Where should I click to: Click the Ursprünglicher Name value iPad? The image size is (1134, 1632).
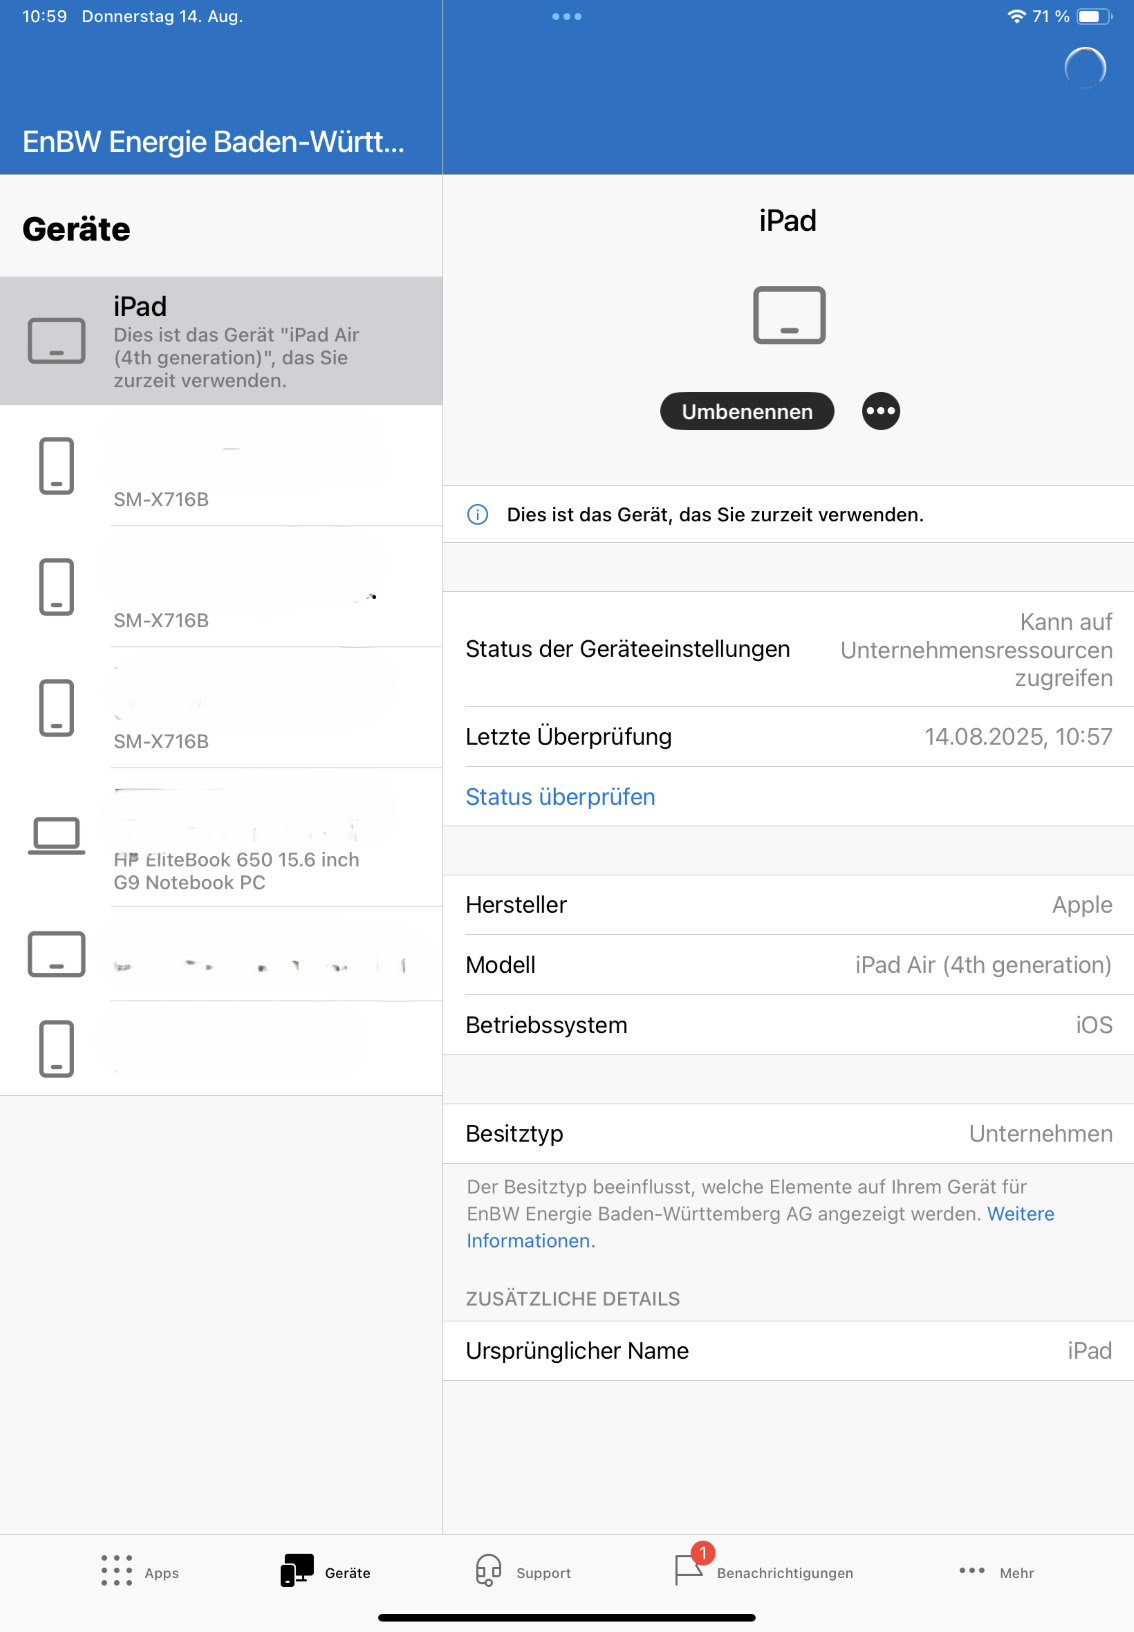coord(1090,1351)
